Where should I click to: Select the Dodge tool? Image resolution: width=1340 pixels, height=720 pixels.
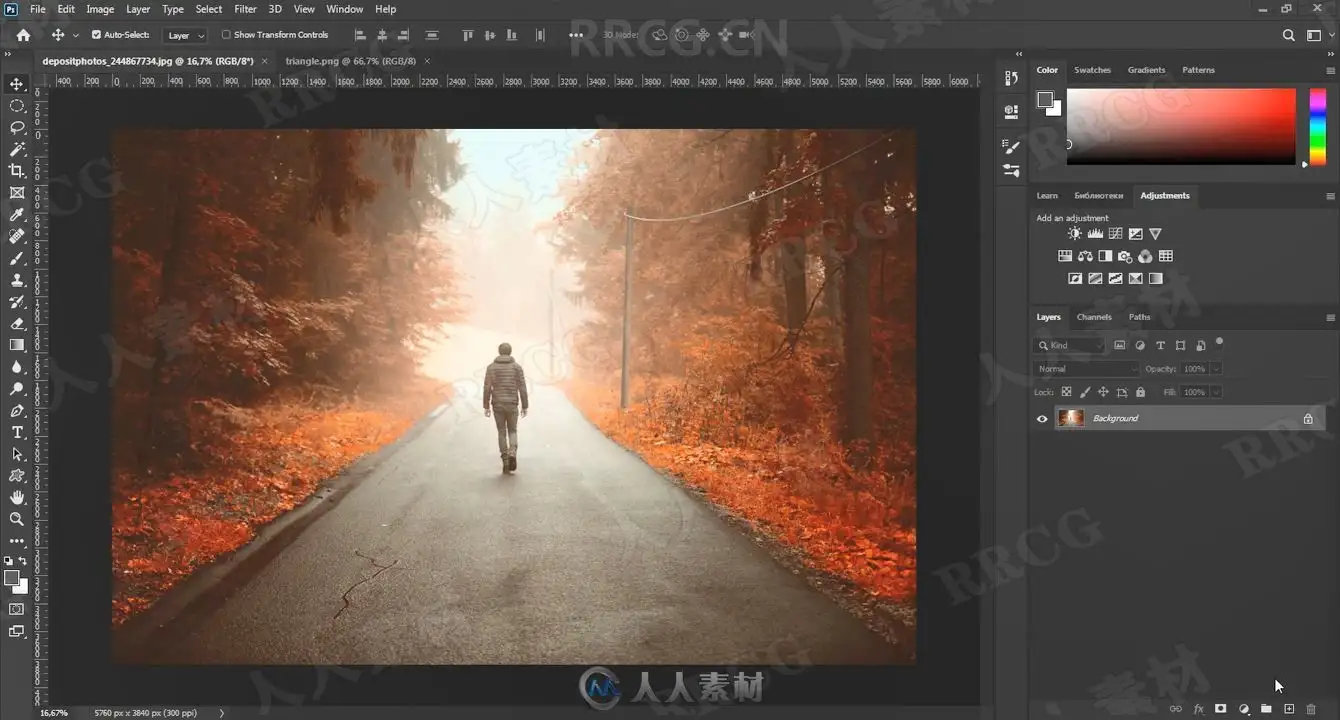click(17, 389)
